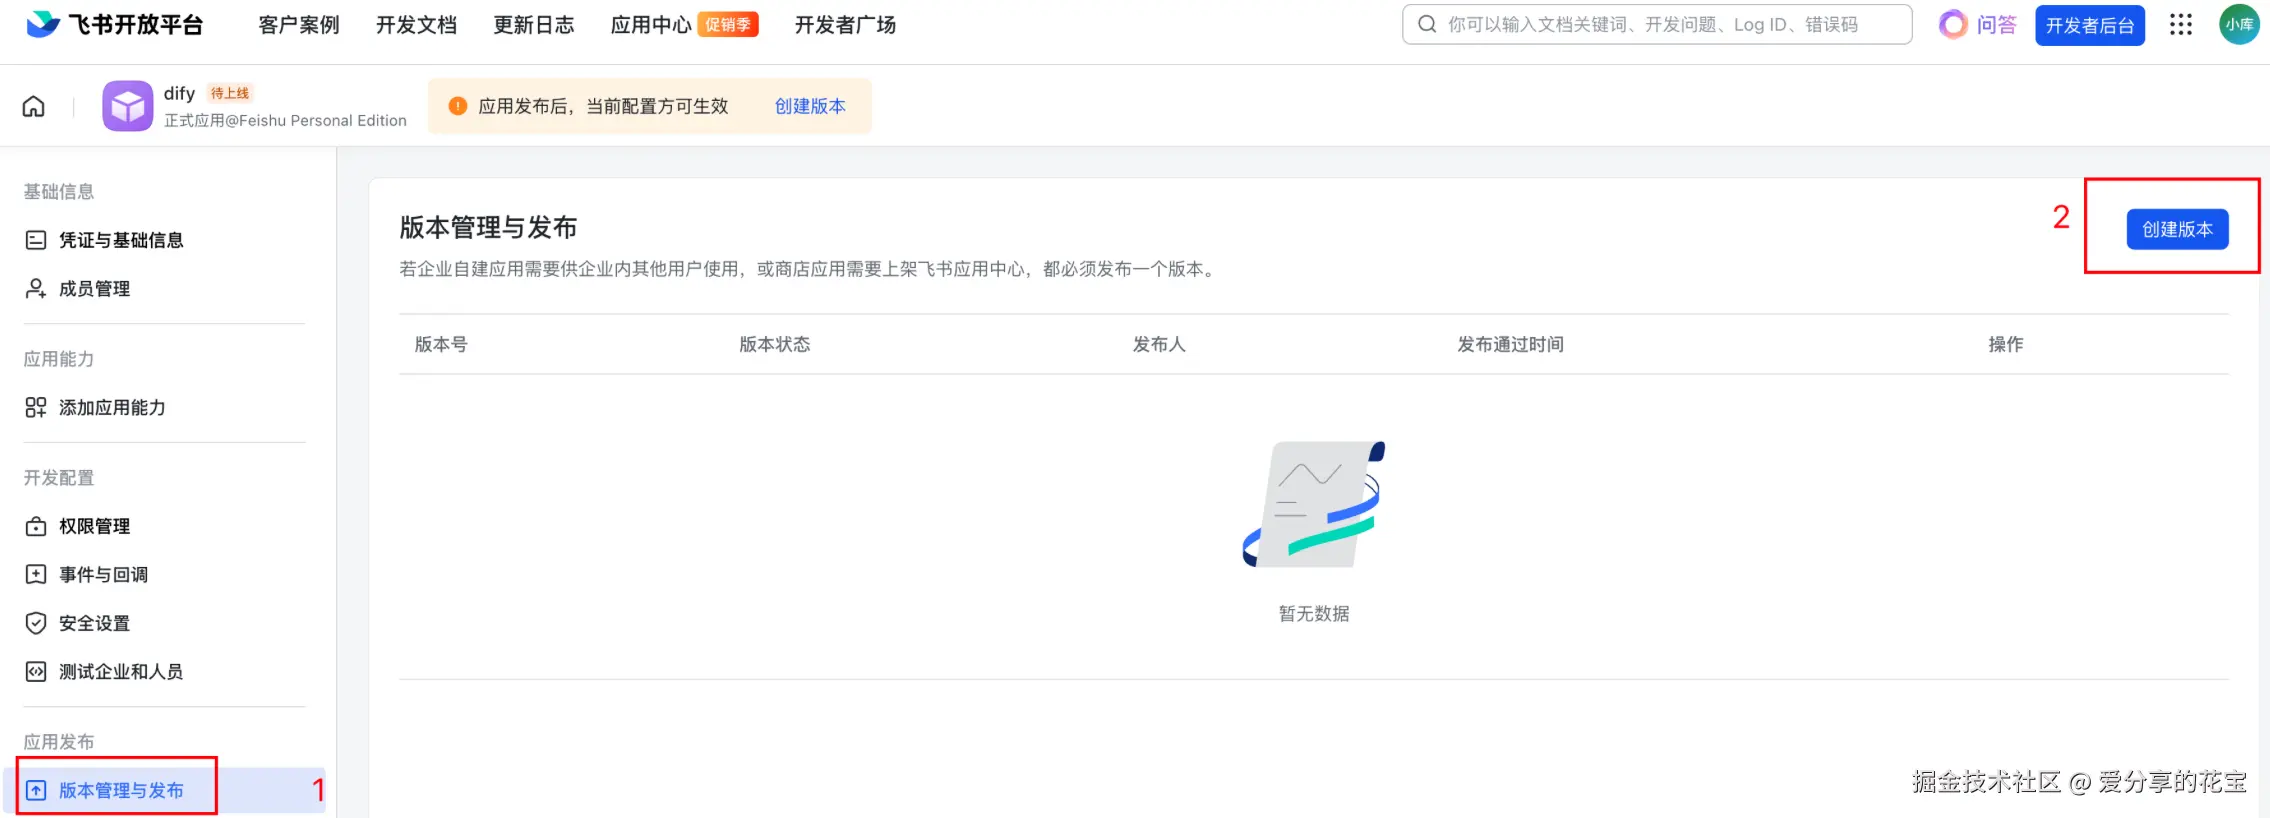Screen dimensions: 2270x818
Task: Click the empty-state document illustration
Action: (x=1314, y=504)
